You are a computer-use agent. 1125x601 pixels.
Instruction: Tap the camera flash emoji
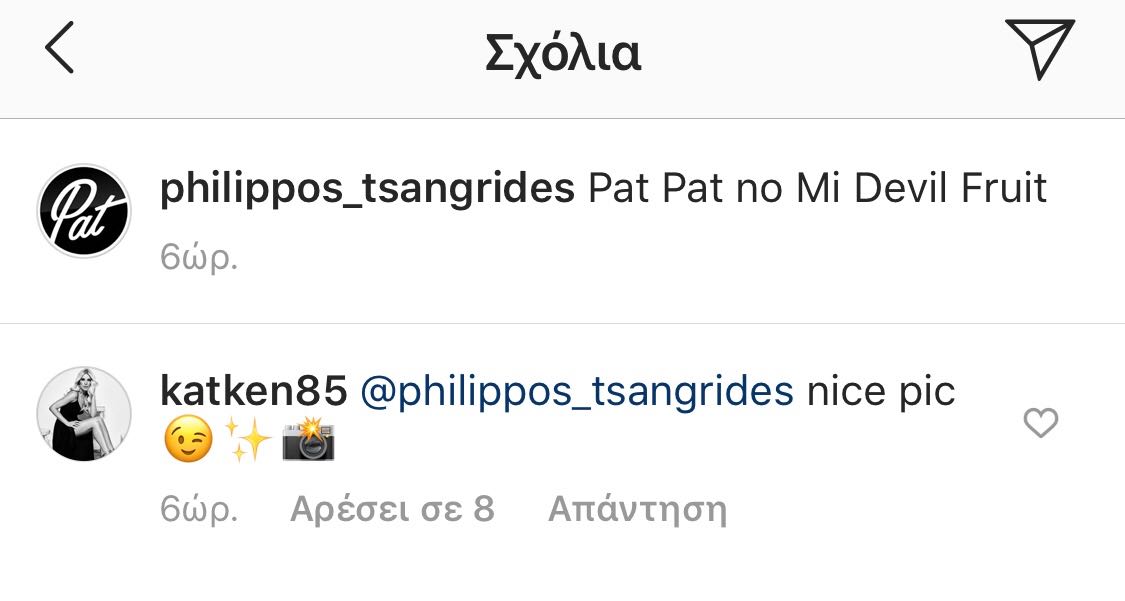tap(309, 440)
